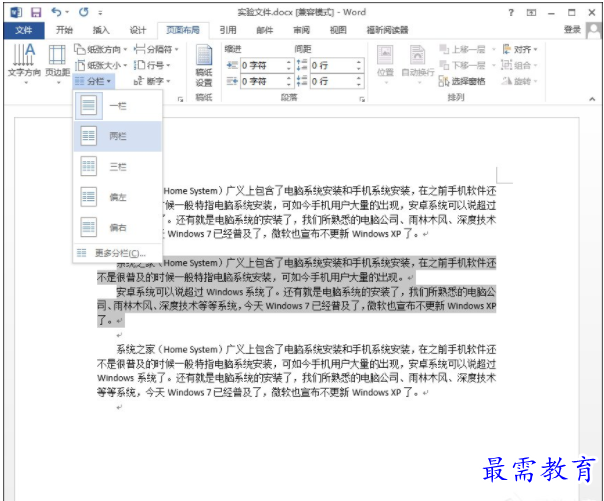This screenshot has height=501, width=604.
Task: Adjust spacing after stepper arrows
Action: pyautogui.click(x=359, y=81)
